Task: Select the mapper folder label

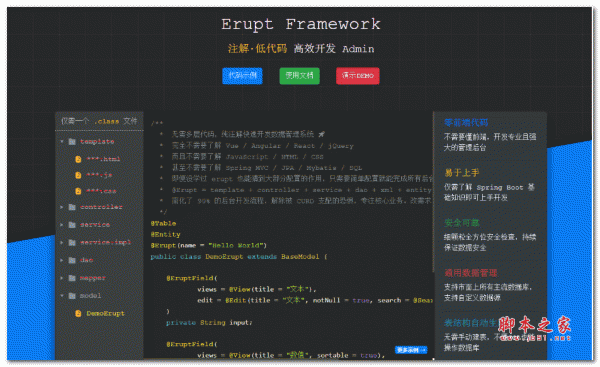Action: pos(93,278)
